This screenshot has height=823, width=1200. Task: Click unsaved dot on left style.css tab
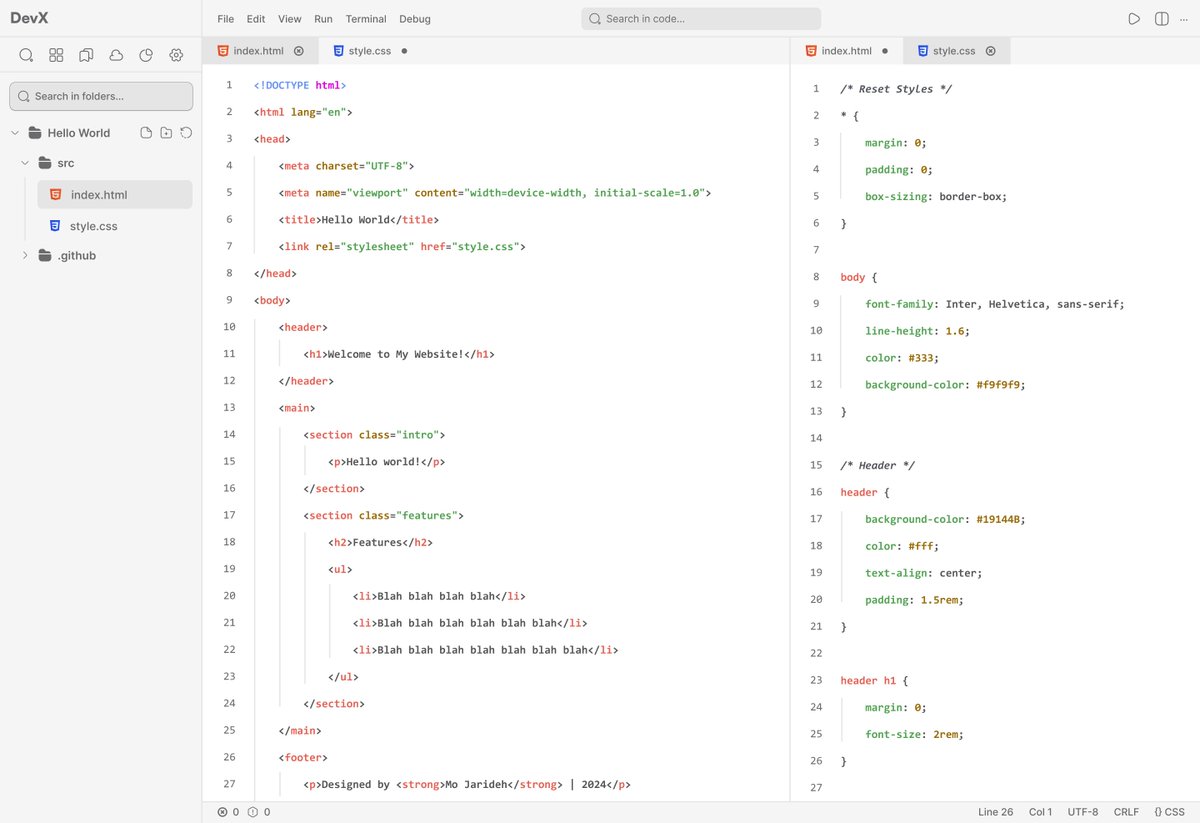[x=404, y=51]
